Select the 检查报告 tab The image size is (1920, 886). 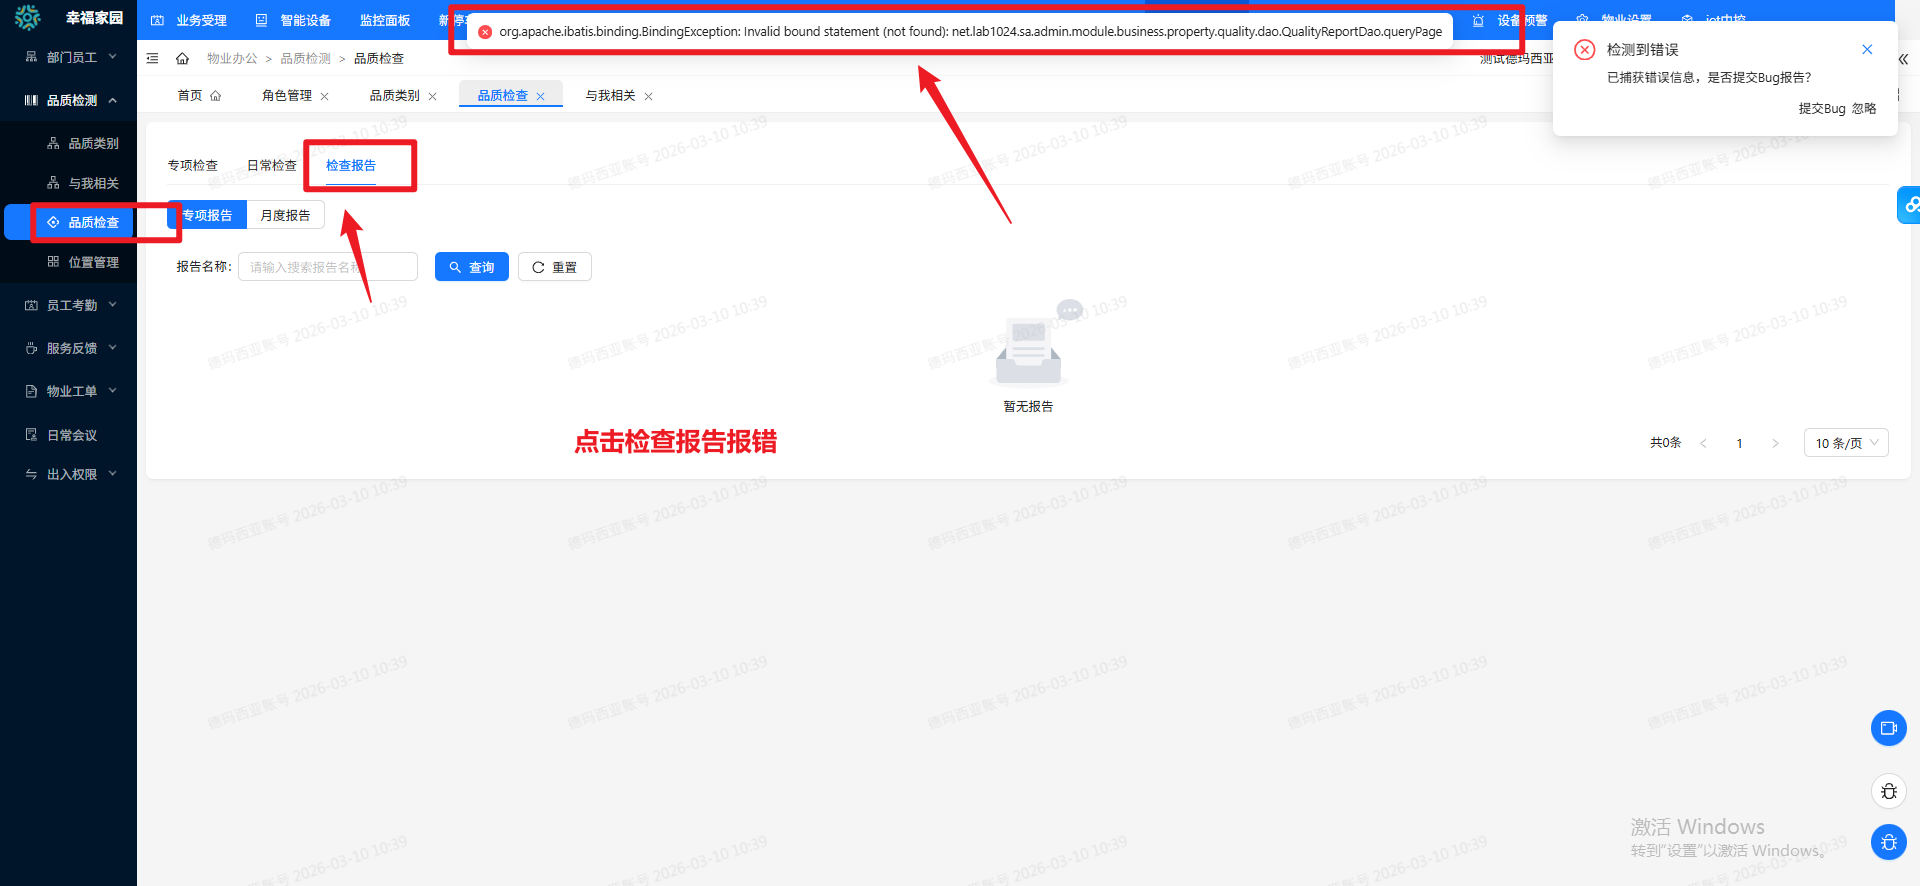point(351,165)
